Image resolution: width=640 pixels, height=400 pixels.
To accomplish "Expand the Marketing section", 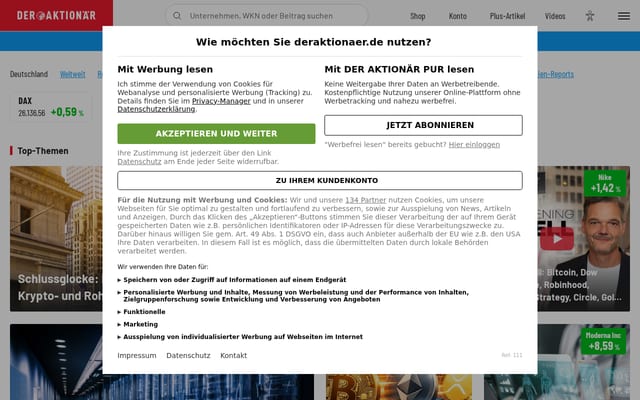I will (138, 324).
